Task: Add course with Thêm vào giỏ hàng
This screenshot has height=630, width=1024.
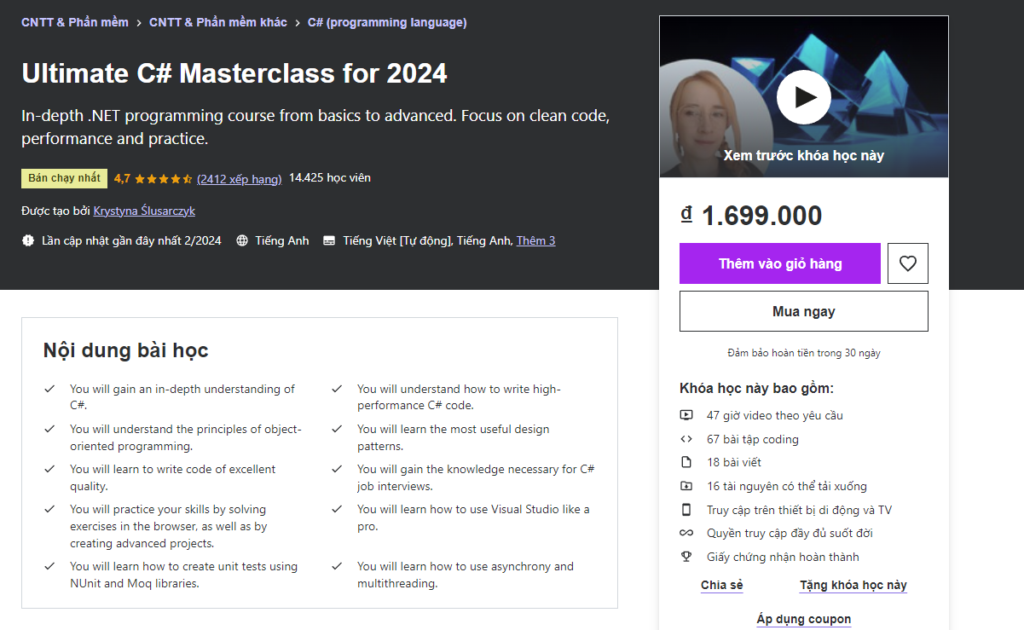Action: pos(780,264)
